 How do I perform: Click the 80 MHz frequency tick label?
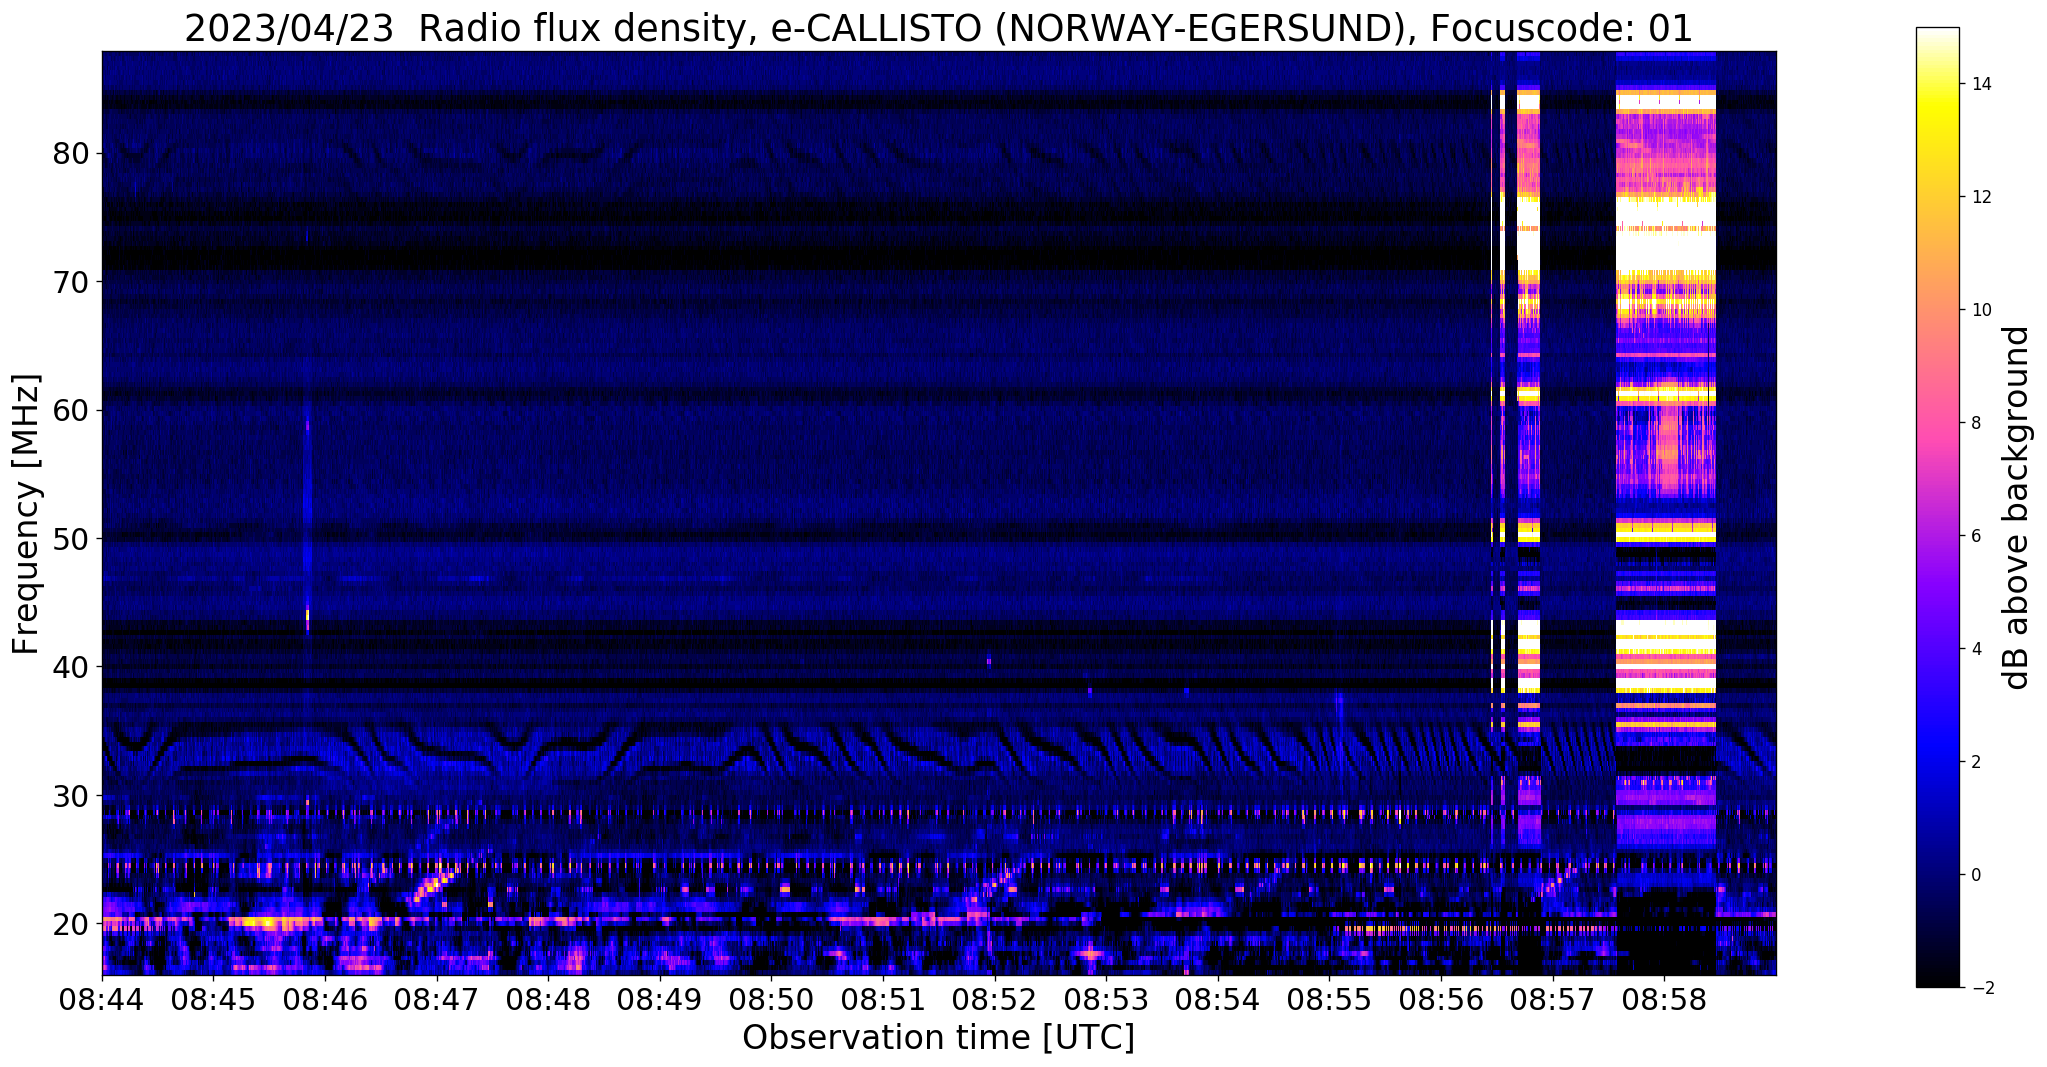click(72, 154)
